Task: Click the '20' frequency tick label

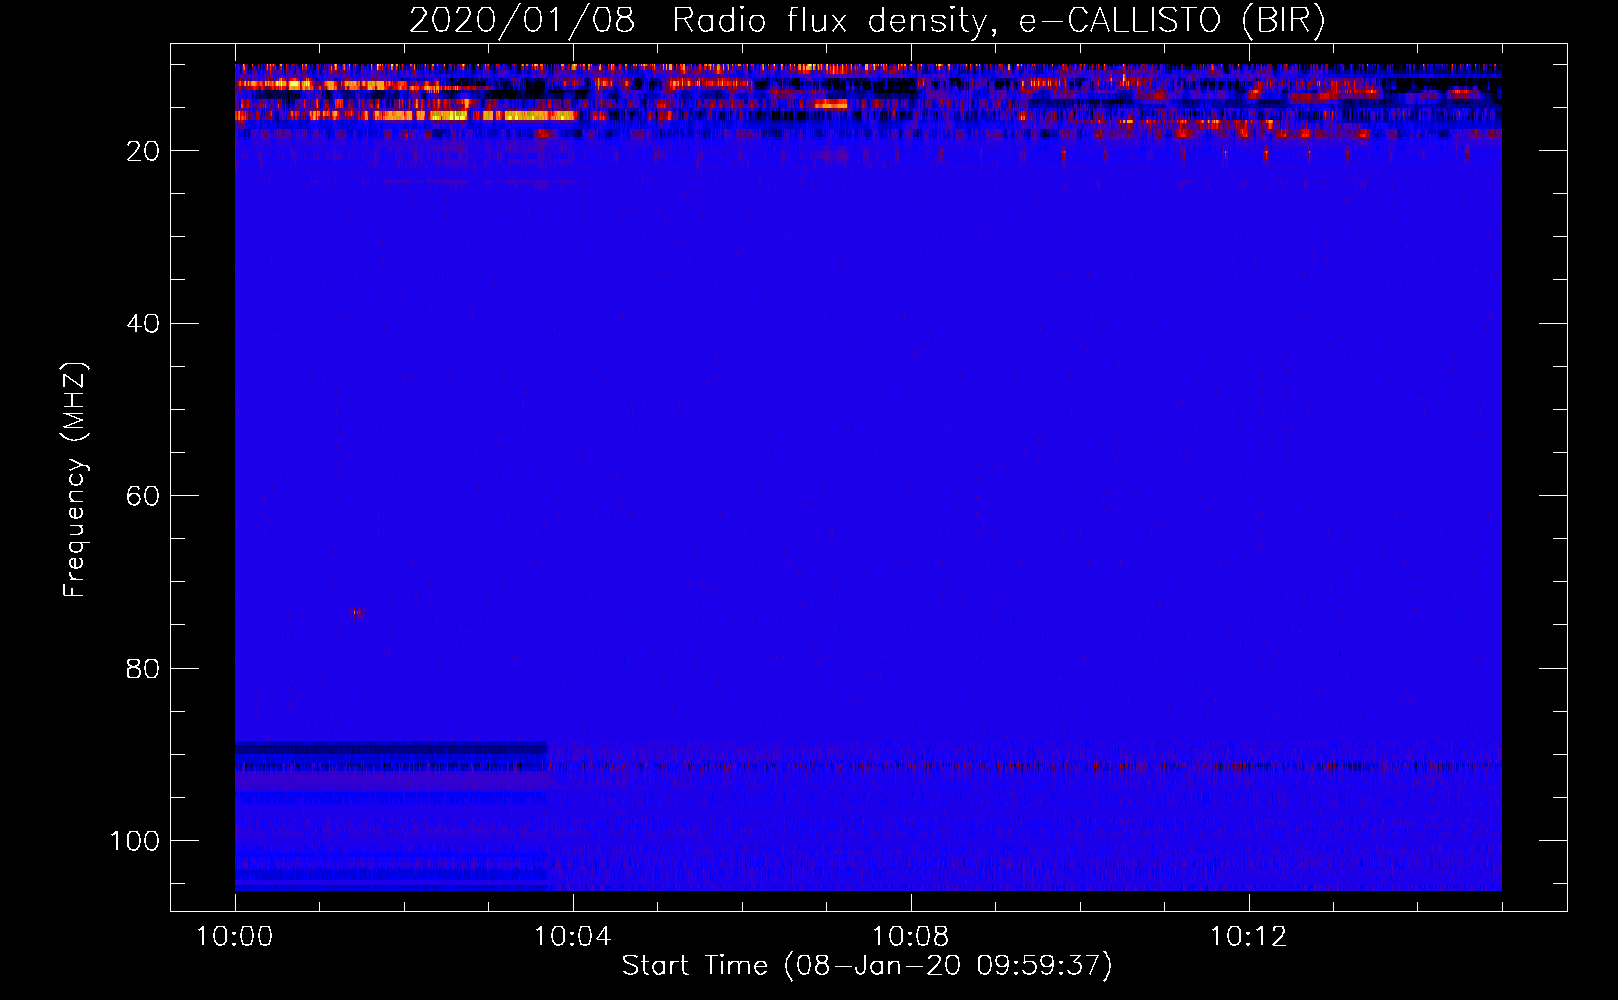Action: point(143,151)
